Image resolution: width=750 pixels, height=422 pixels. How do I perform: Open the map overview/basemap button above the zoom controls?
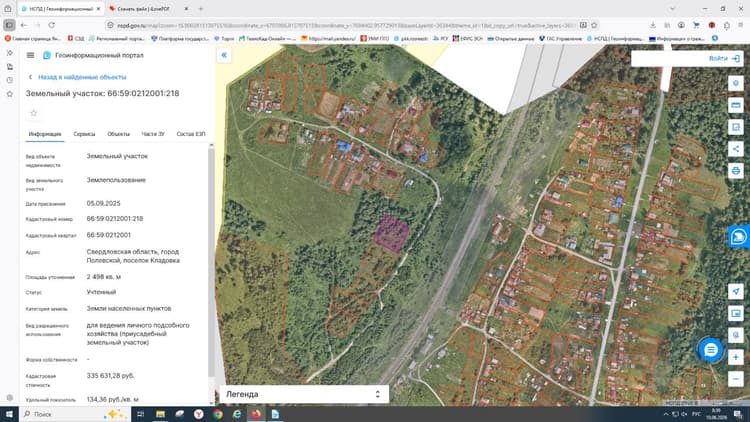tap(736, 313)
